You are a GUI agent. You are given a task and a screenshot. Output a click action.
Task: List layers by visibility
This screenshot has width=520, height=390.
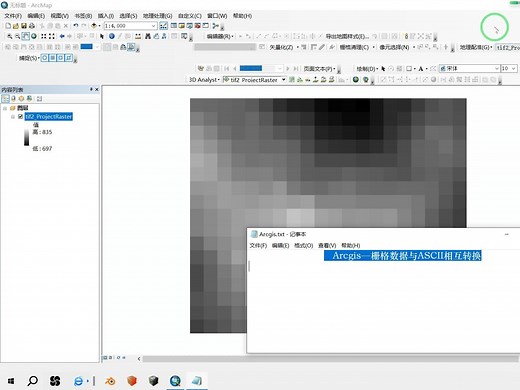pos(21,99)
